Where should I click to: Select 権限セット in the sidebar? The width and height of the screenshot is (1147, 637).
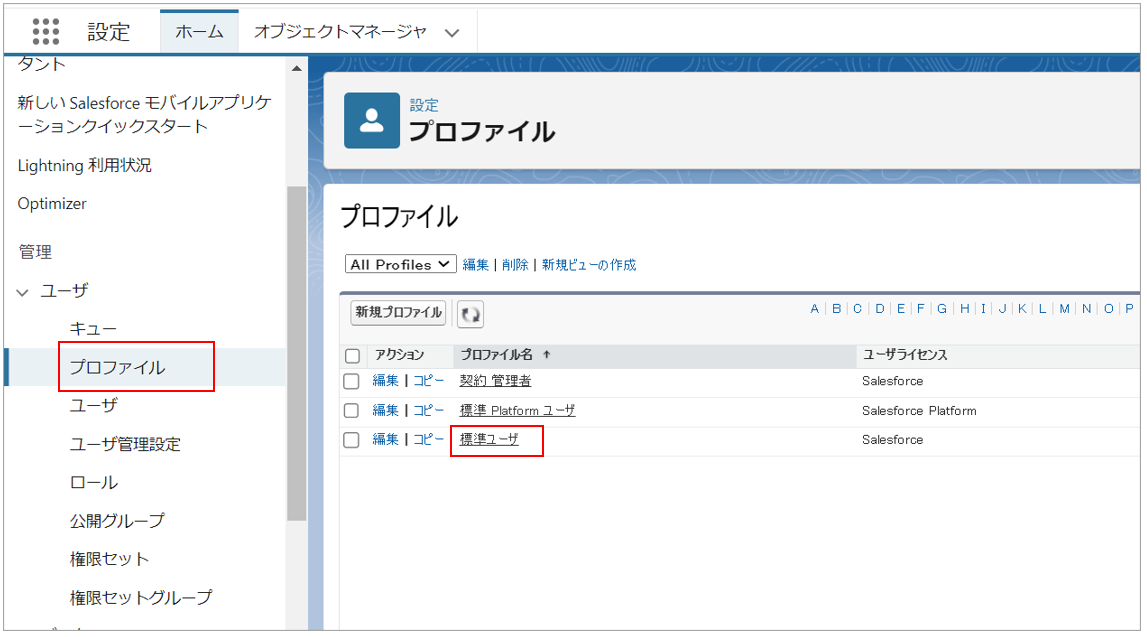(x=109, y=559)
